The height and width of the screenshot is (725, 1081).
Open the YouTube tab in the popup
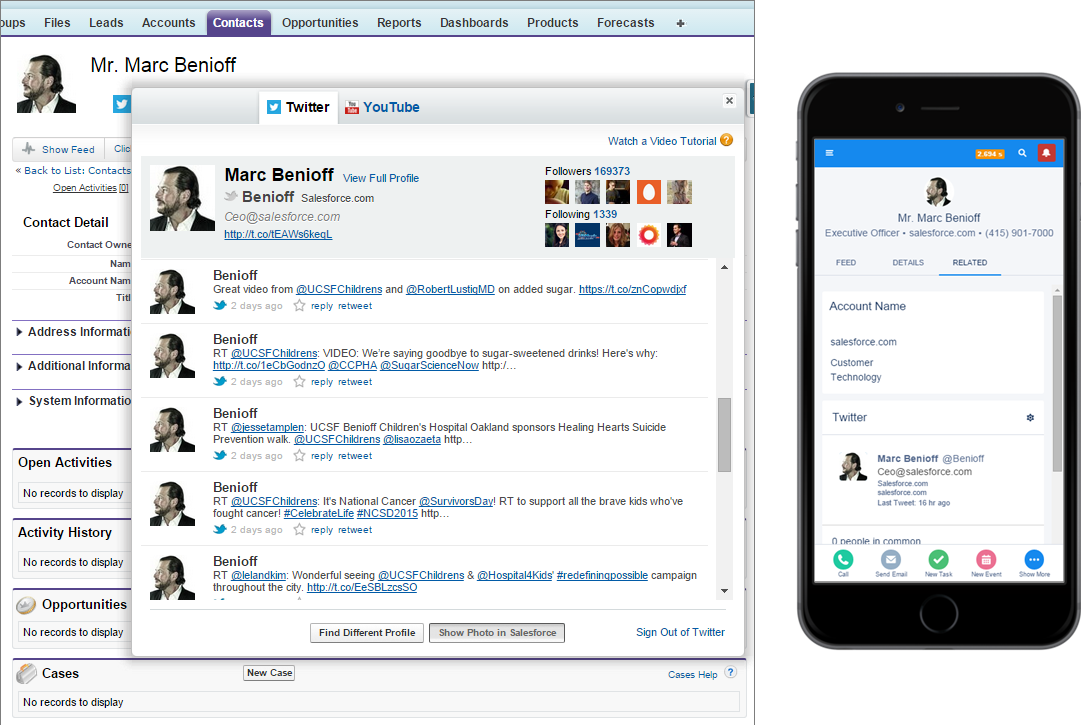[382, 108]
